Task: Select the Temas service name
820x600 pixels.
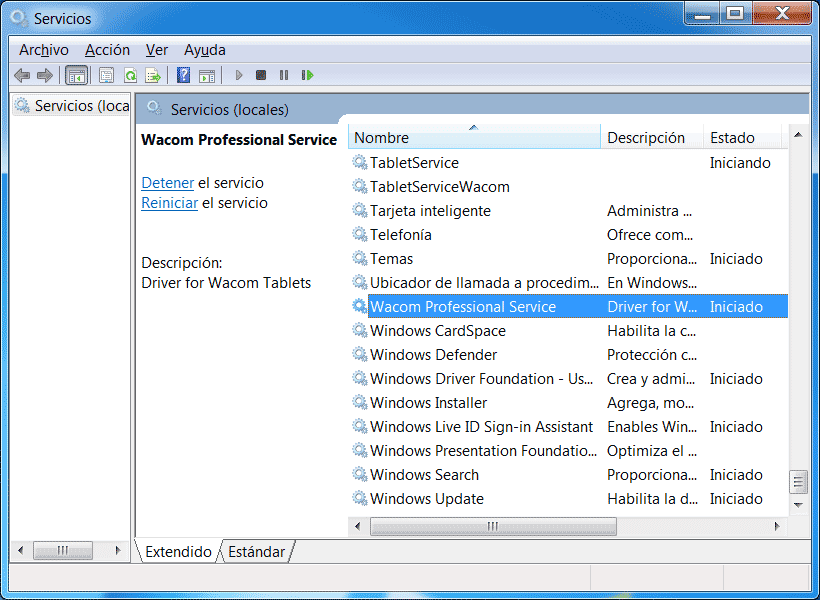Action: tap(392, 259)
